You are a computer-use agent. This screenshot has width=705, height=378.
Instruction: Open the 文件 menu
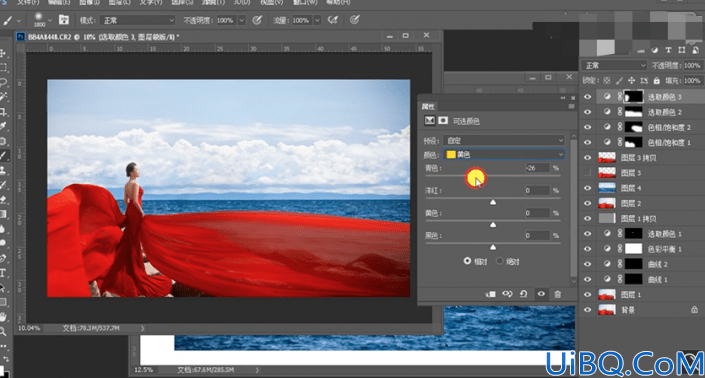[x=28, y=2]
